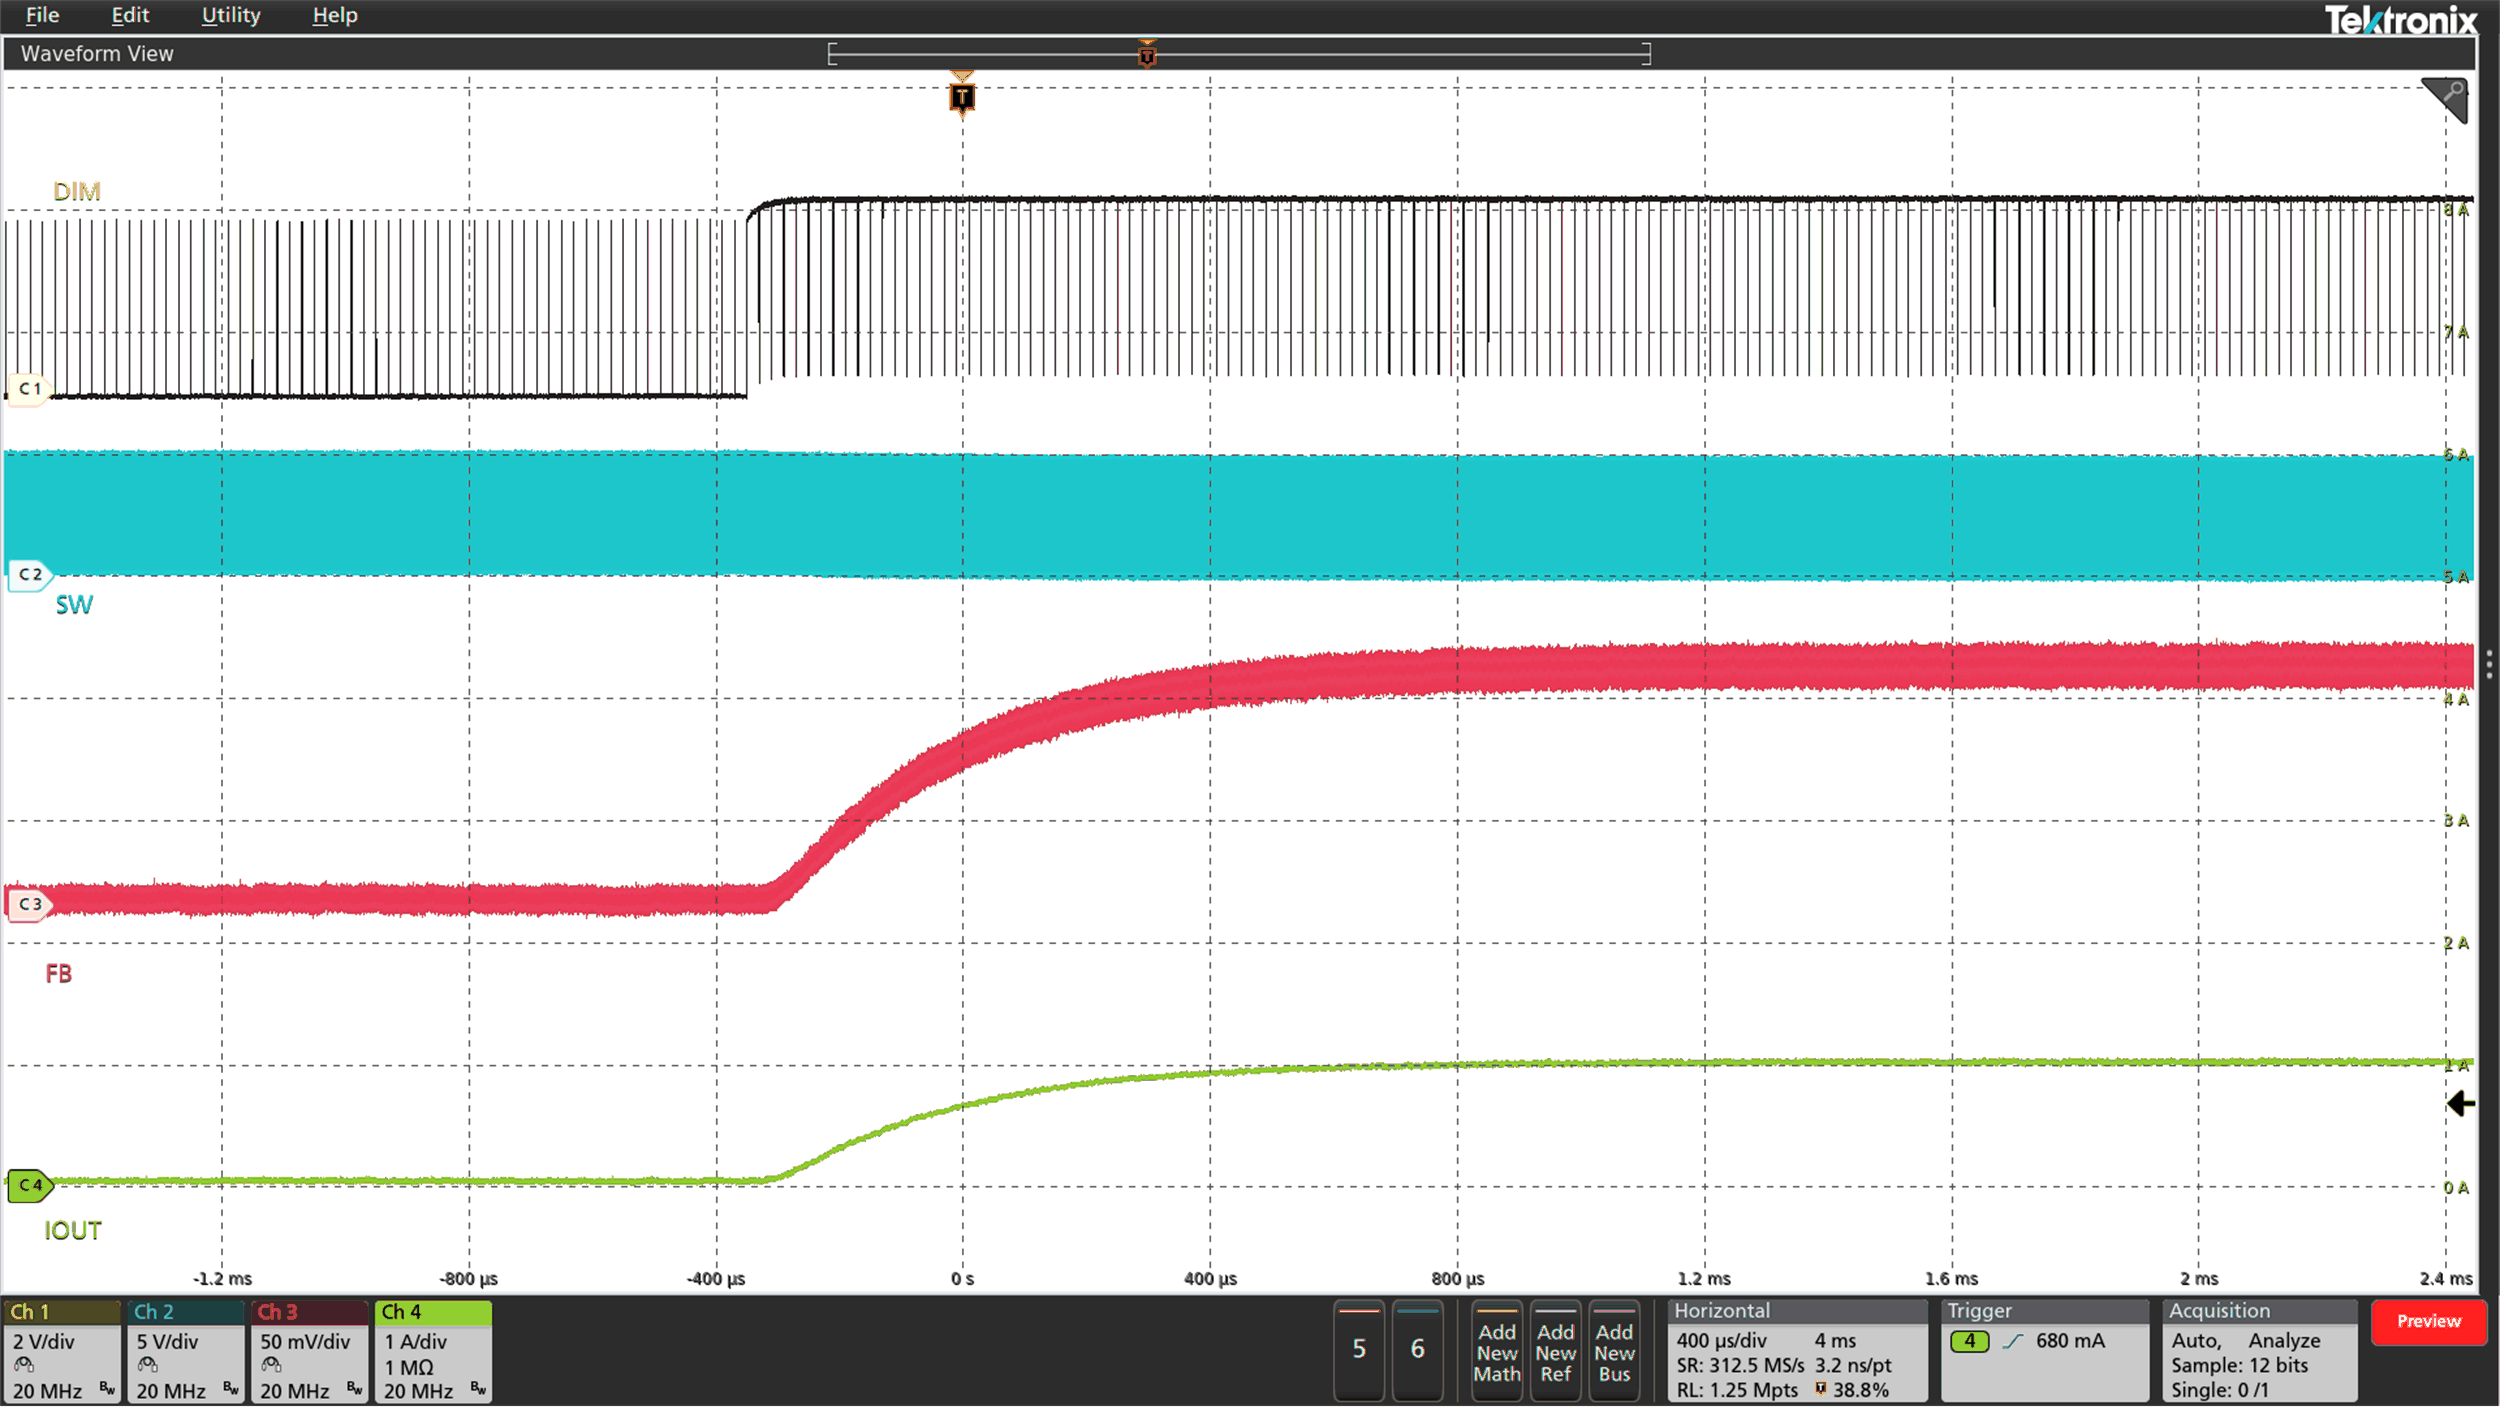Click the trigger level arrow on the right edge
Image resolution: width=2501 pixels, height=1407 pixels.
pyautogui.click(x=2460, y=1104)
